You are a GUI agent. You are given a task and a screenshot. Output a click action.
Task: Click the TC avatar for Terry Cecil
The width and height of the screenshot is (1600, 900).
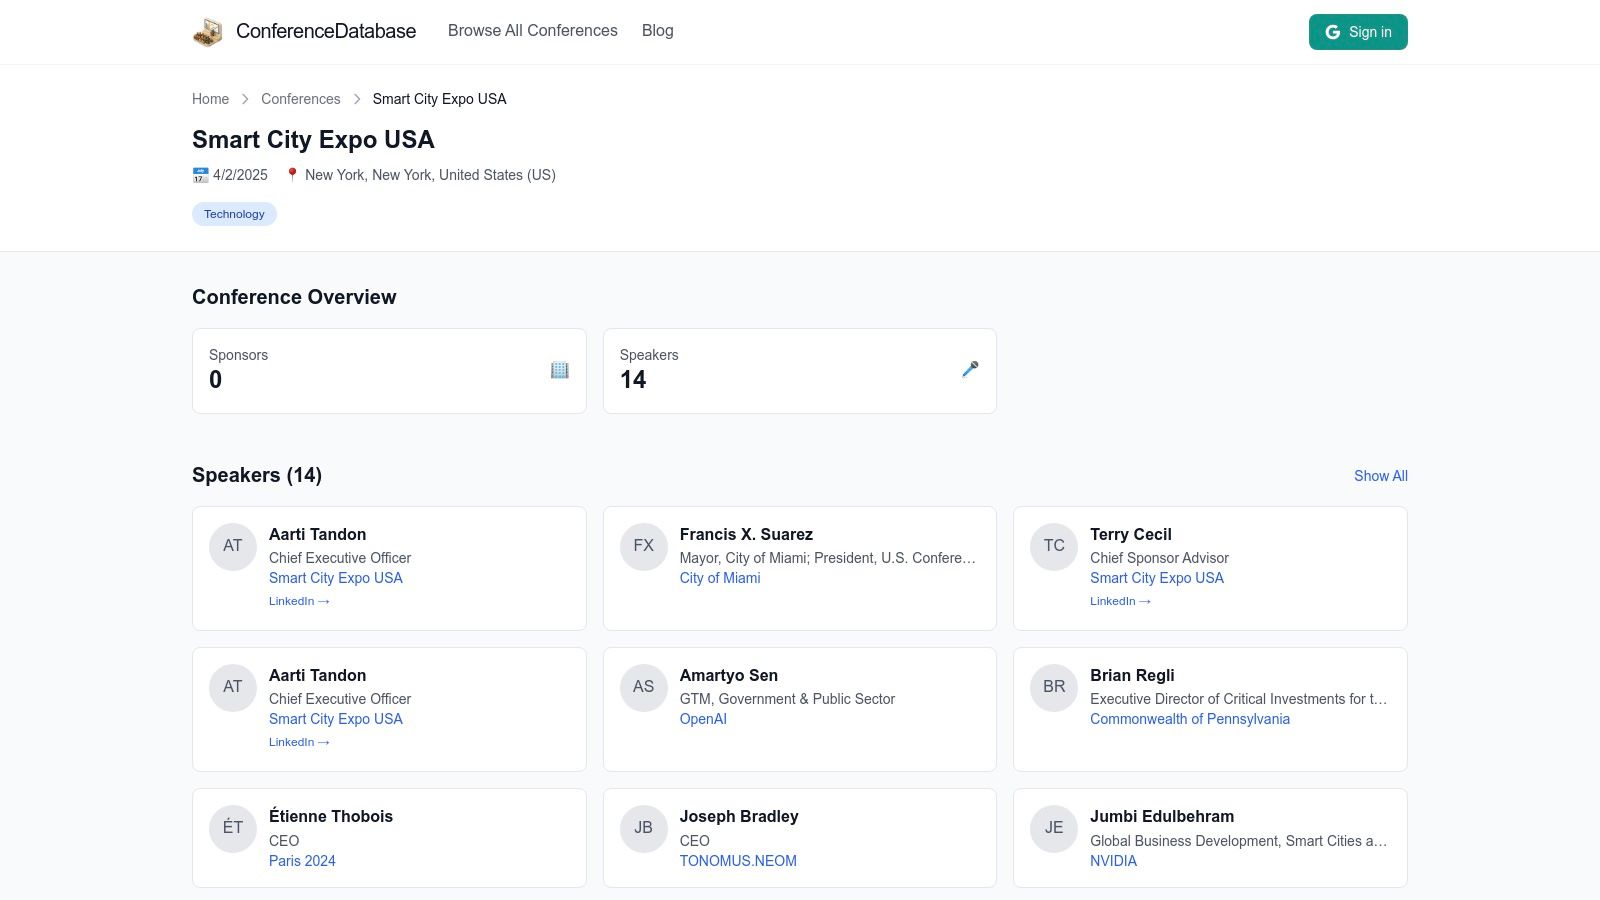[1054, 546]
